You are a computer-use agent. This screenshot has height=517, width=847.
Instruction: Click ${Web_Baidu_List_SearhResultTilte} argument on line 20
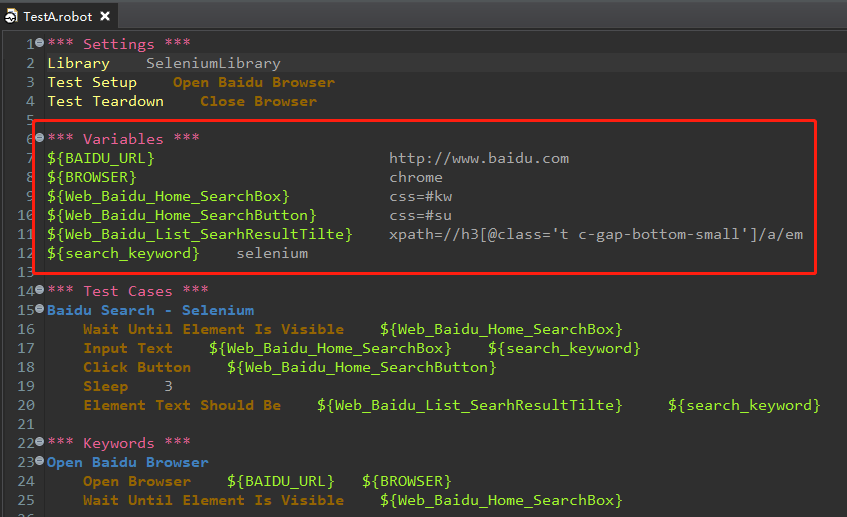point(470,405)
